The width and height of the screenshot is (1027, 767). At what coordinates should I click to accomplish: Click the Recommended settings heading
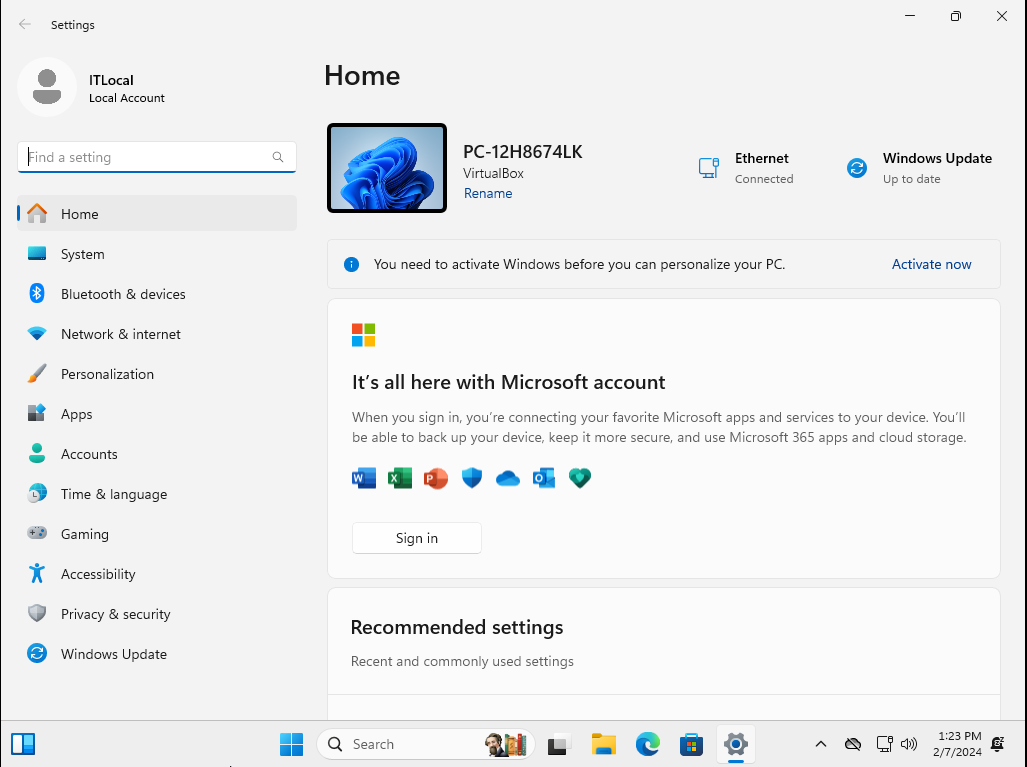pos(457,627)
